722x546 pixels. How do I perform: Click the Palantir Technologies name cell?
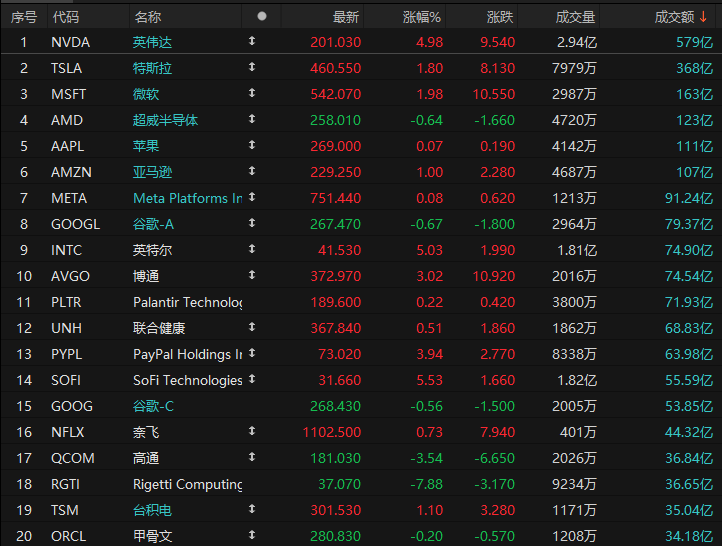187,302
